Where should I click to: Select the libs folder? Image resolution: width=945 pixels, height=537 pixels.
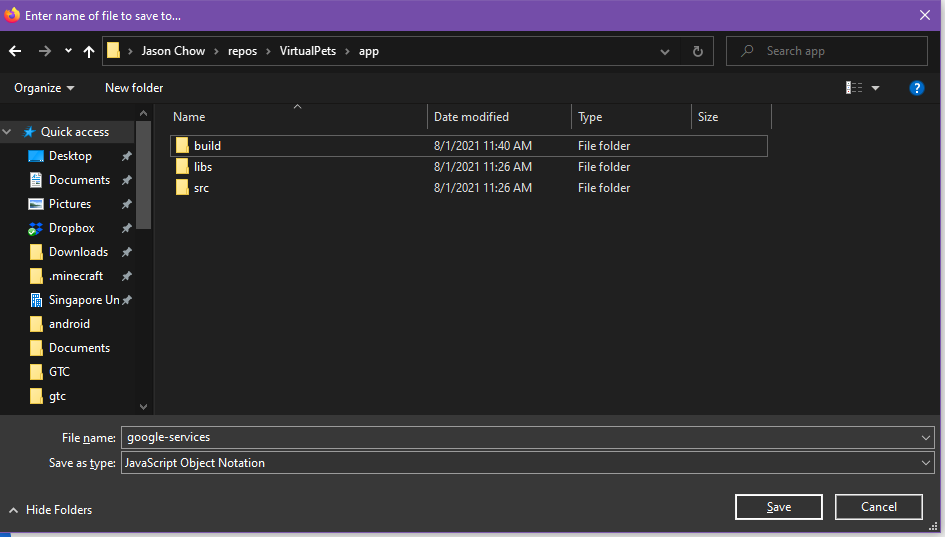tap(203, 167)
